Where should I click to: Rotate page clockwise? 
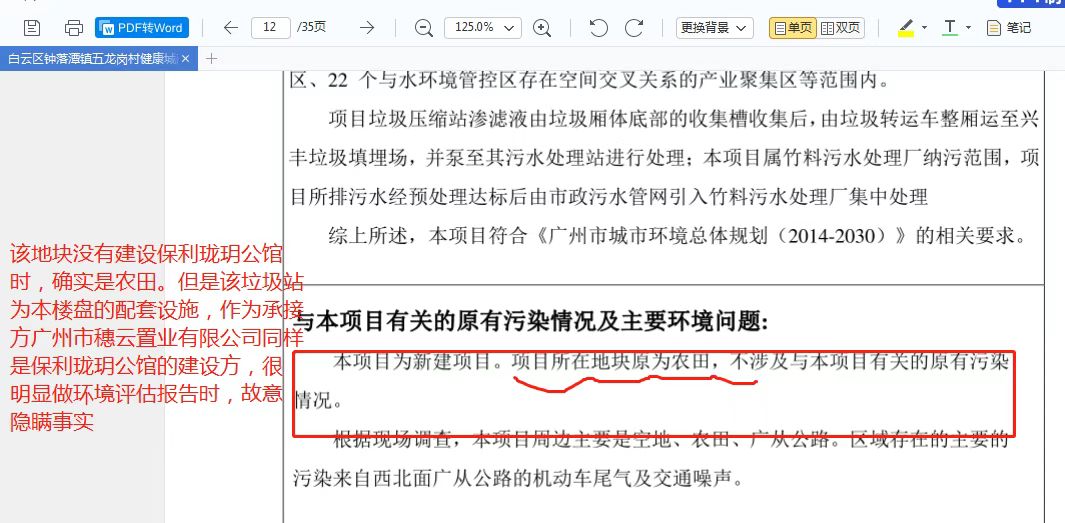[x=634, y=28]
